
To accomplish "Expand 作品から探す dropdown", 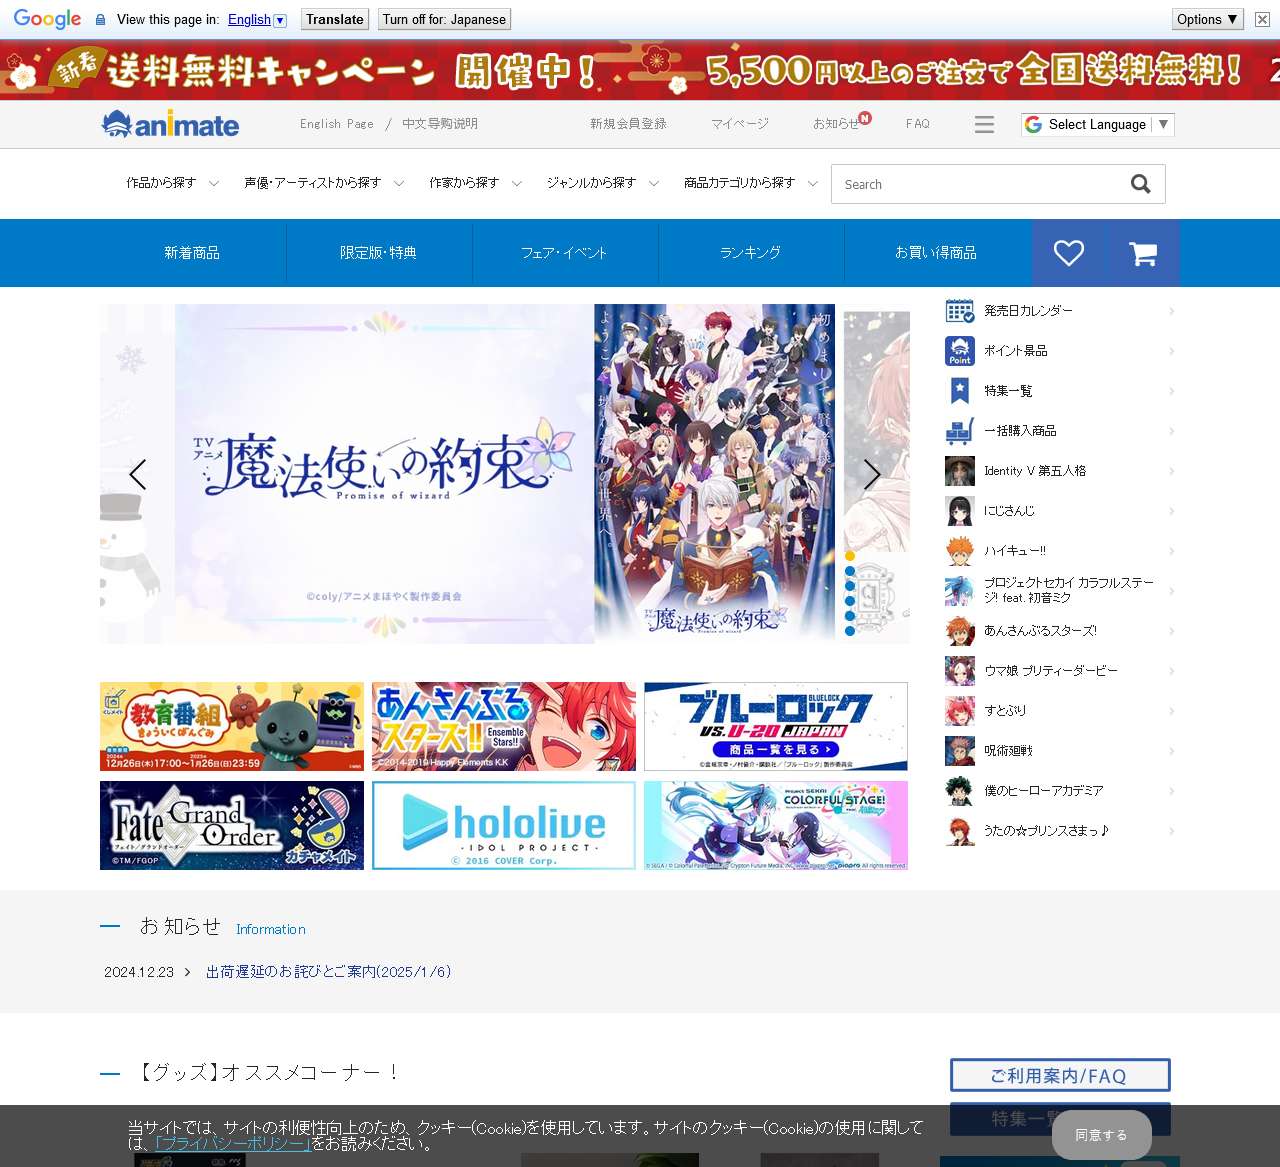I will pyautogui.click(x=172, y=183).
